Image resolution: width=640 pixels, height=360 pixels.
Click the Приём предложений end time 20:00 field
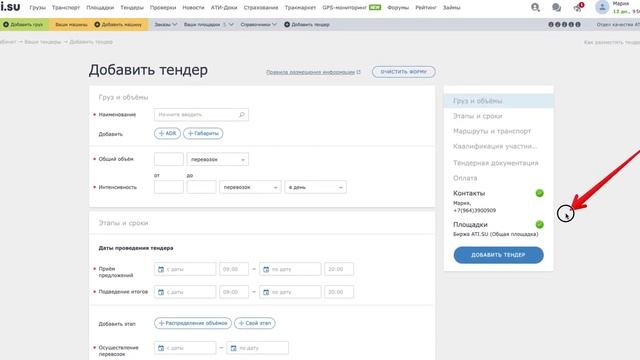(x=339, y=269)
